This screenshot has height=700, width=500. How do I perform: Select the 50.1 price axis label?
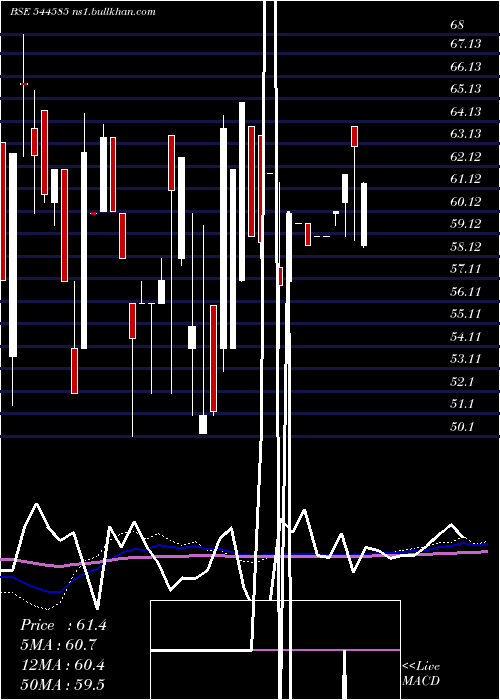pyautogui.click(x=462, y=427)
